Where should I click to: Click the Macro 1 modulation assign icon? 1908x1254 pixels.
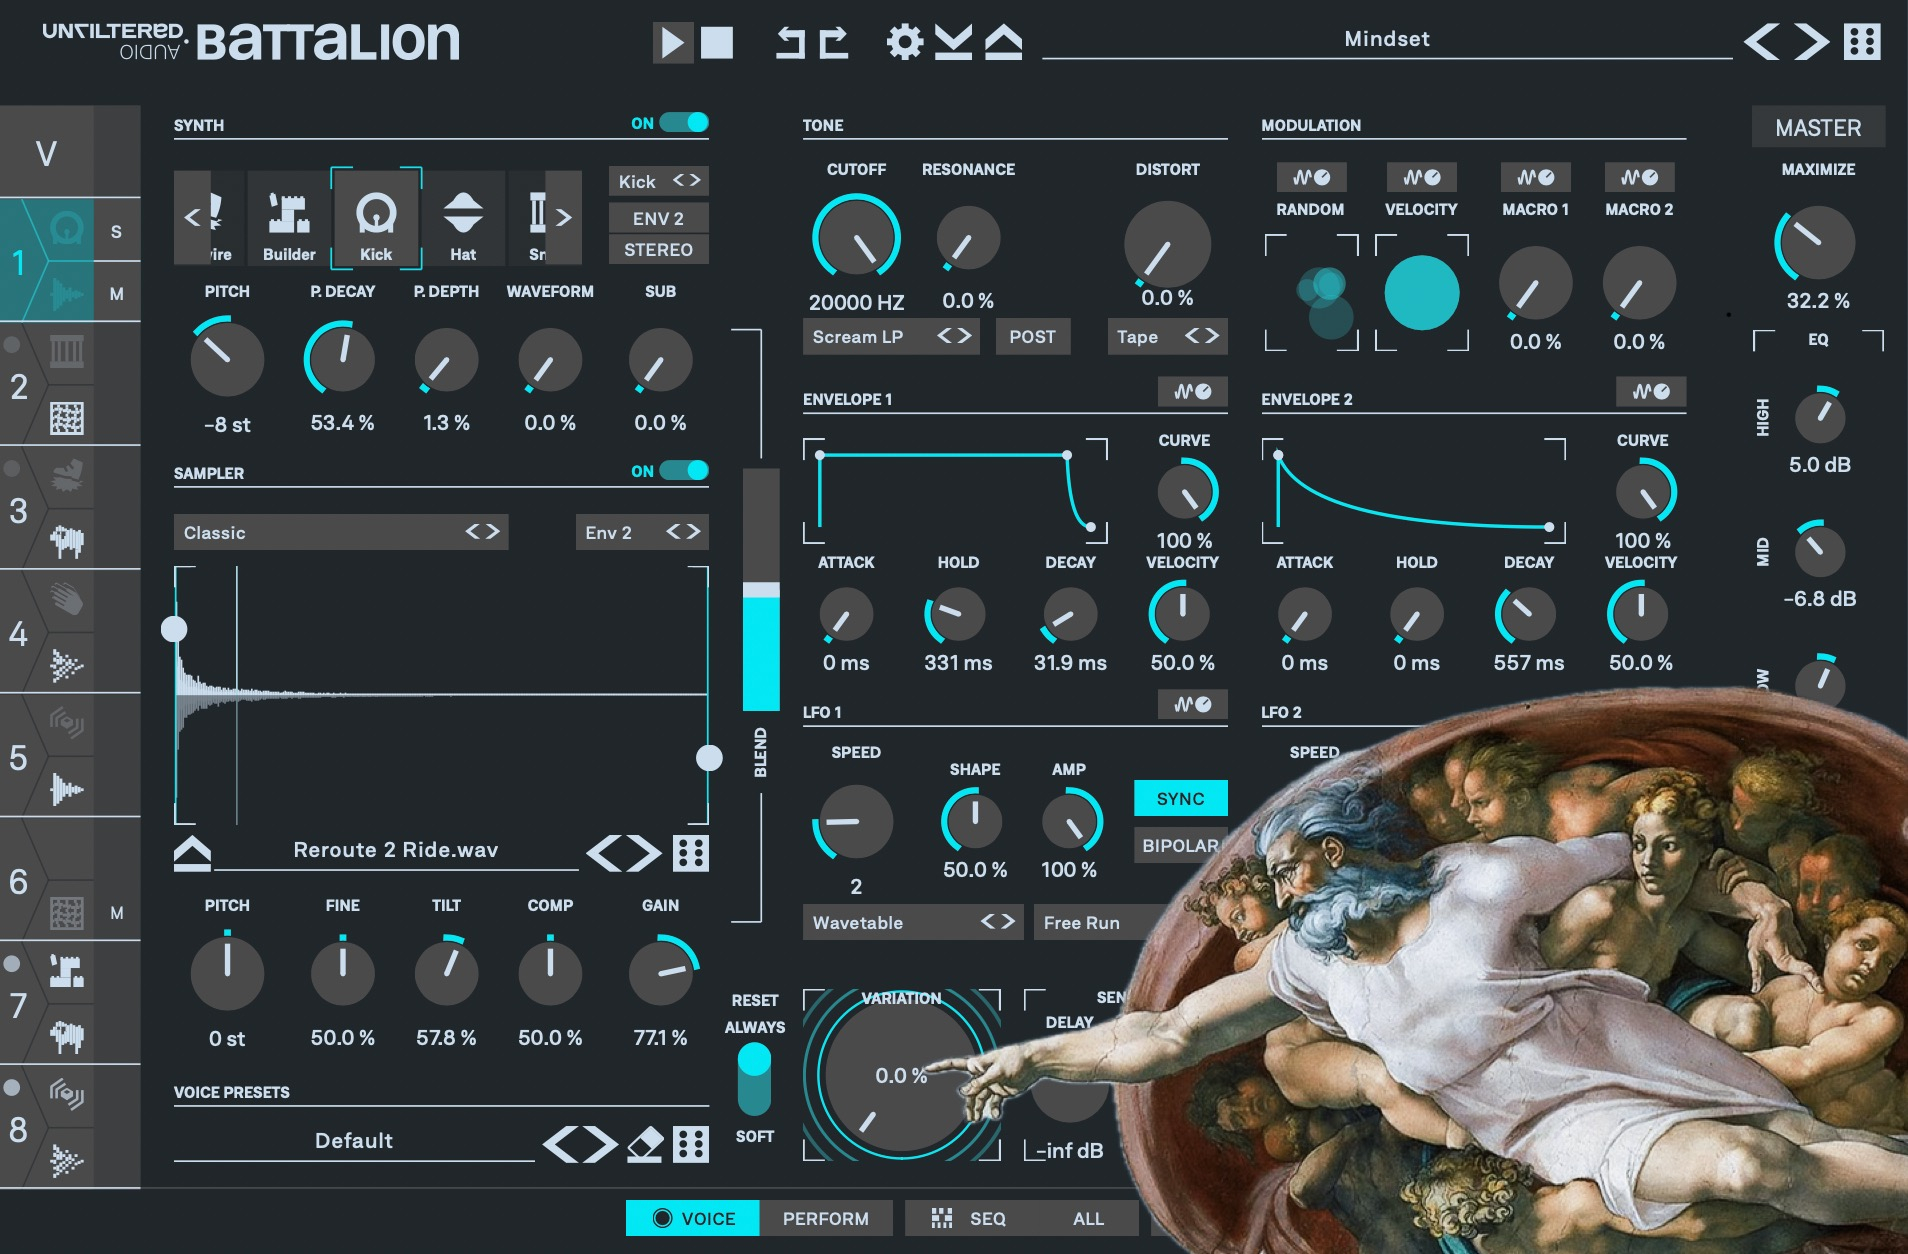(x=1535, y=177)
